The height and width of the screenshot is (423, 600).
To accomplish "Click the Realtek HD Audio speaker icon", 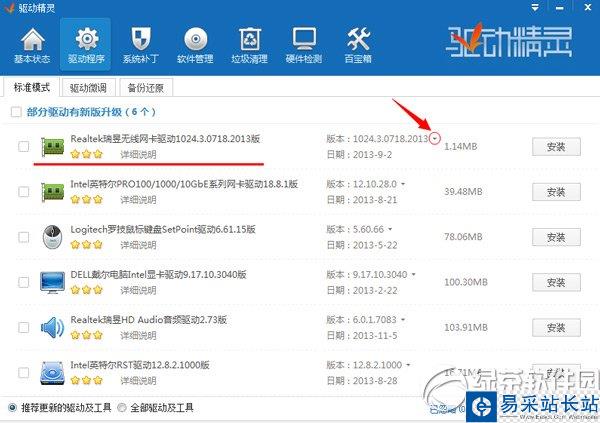I will pyautogui.click(x=52, y=328).
